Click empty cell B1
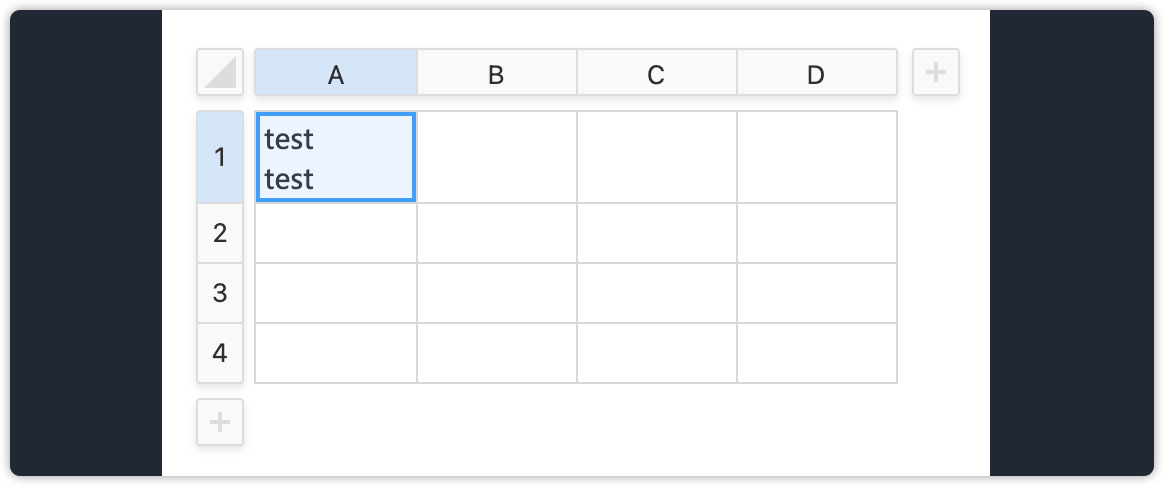The width and height of the screenshot is (1164, 486). point(497,157)
